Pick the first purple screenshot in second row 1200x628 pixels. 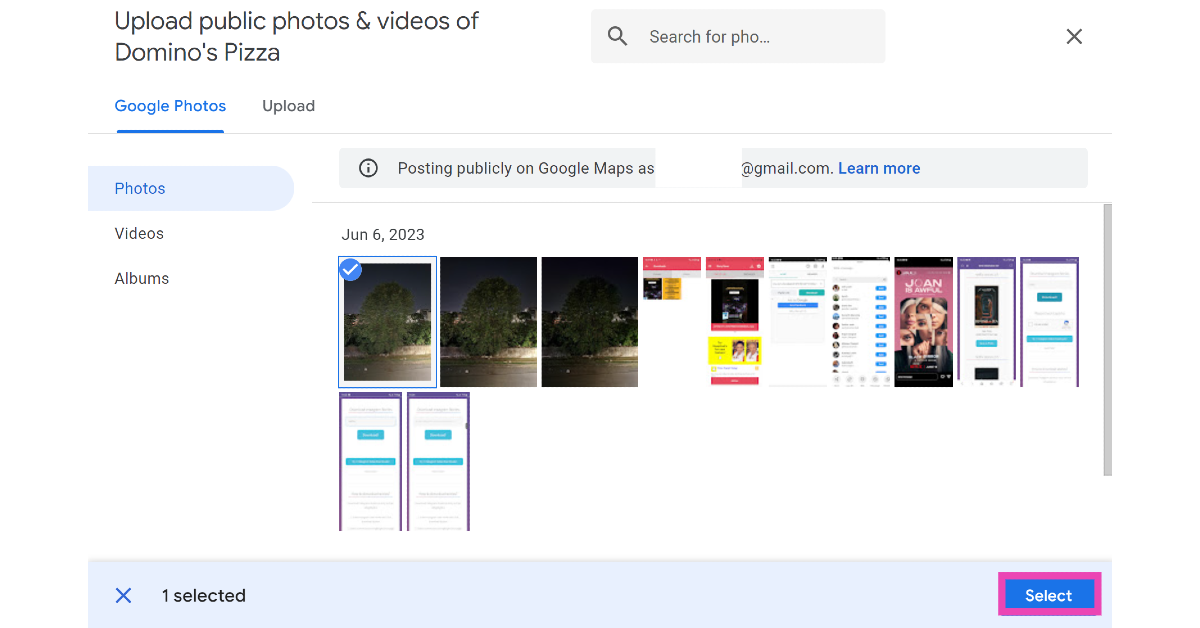[x=370, y=461]
